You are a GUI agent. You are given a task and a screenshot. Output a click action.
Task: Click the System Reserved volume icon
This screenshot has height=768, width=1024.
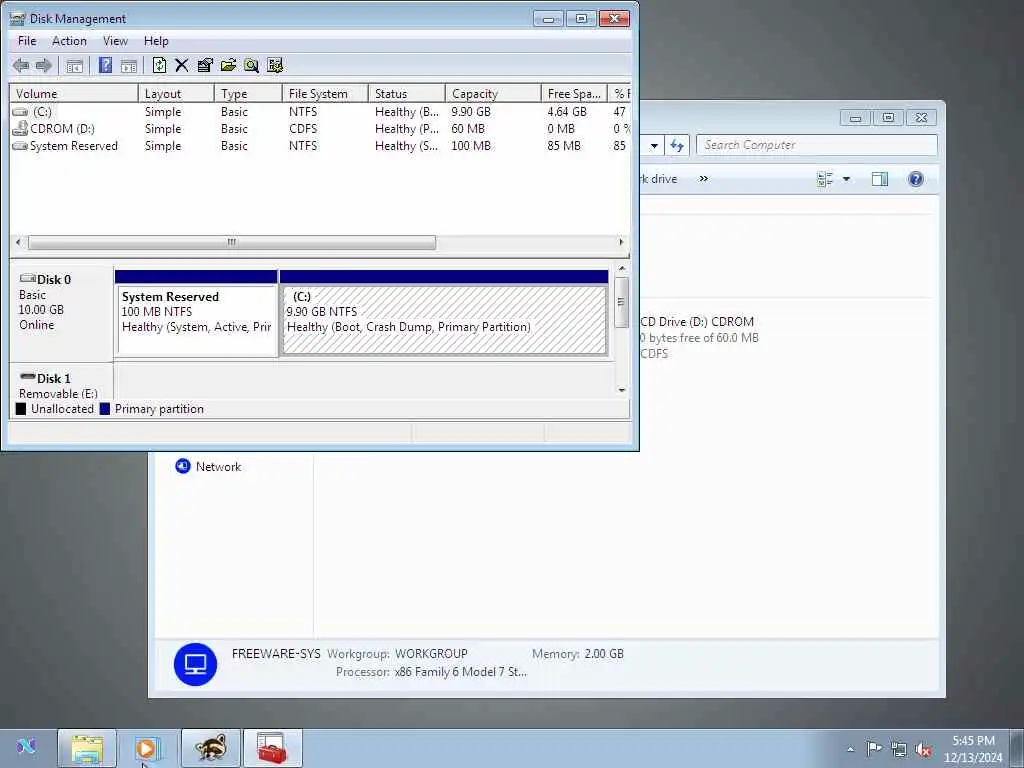[20, 146]
